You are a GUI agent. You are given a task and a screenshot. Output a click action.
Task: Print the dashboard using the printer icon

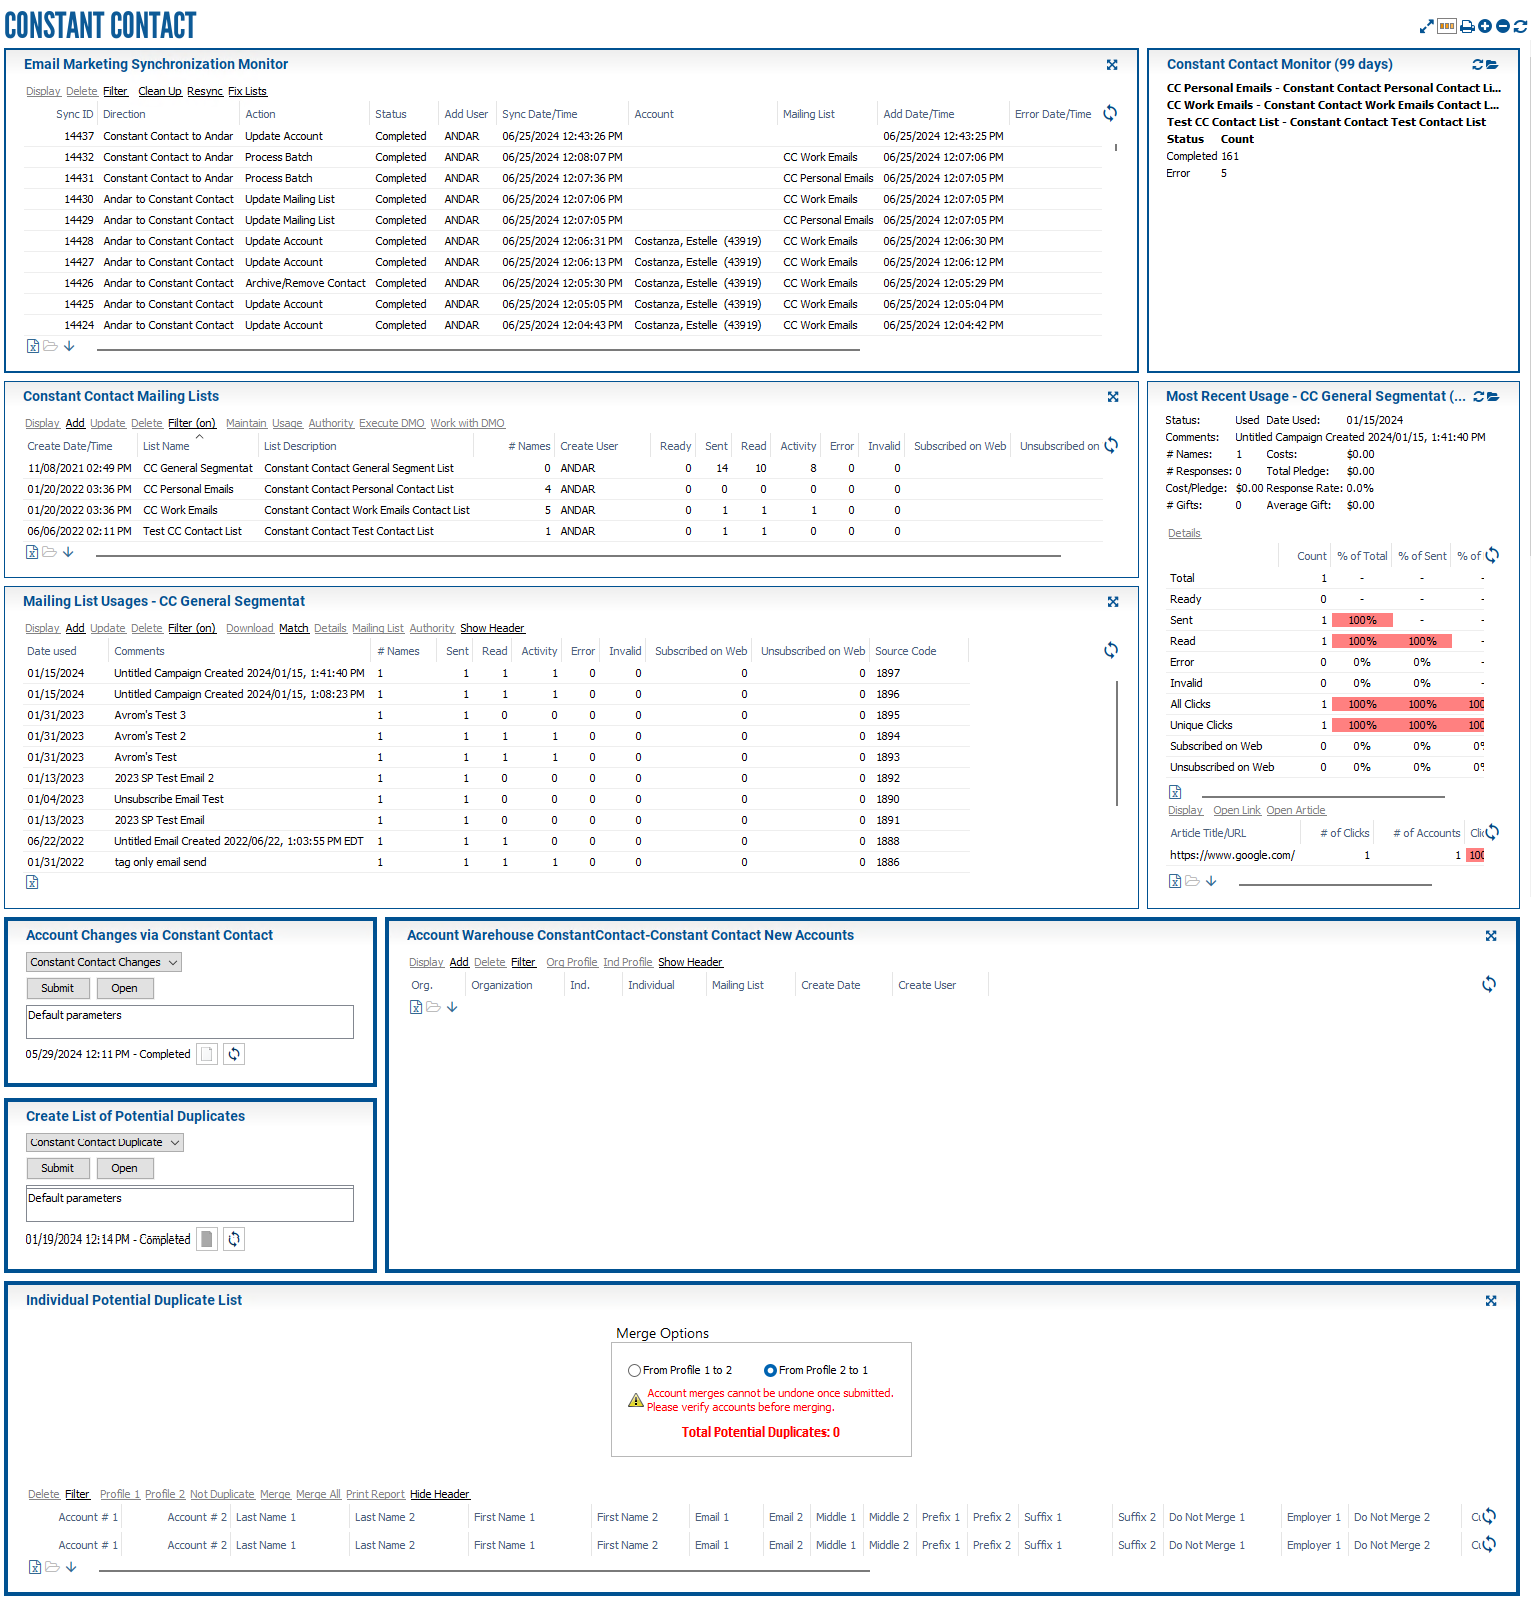pos(1467,26)
